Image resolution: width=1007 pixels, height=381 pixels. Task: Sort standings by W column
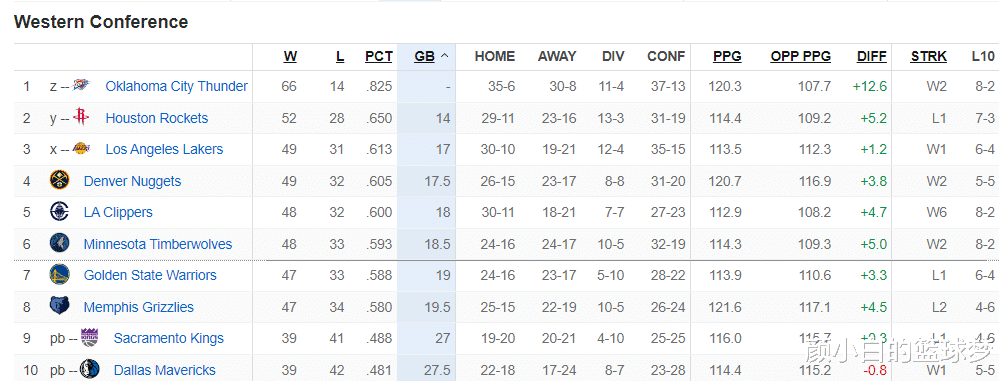coord(290,57)
